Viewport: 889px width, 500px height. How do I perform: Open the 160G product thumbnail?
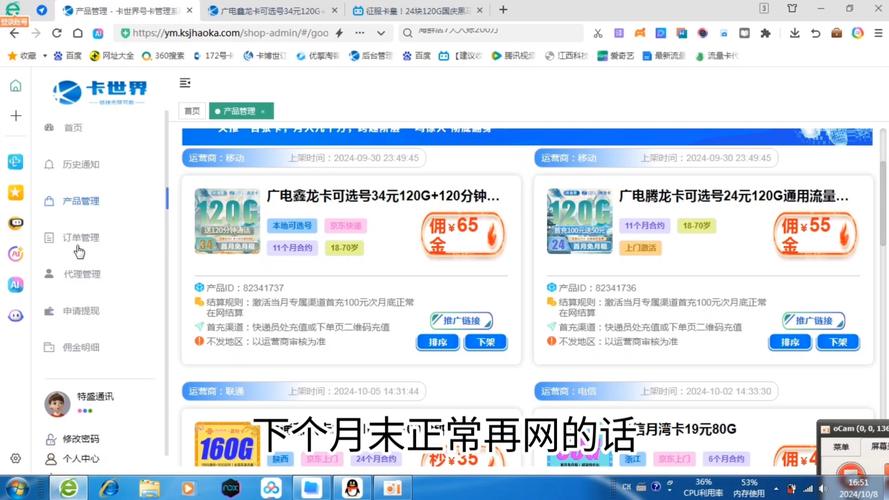[227, 444]
